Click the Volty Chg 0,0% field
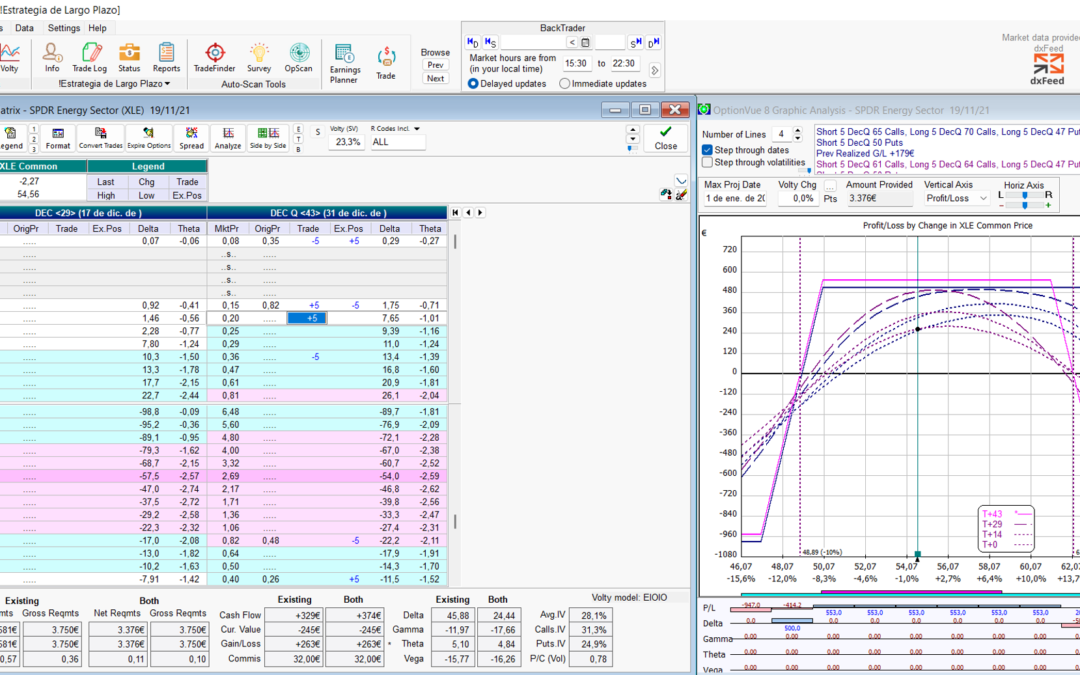This screenshot has width=1080, height=675. pyautogui.click(x=799, y=198)
